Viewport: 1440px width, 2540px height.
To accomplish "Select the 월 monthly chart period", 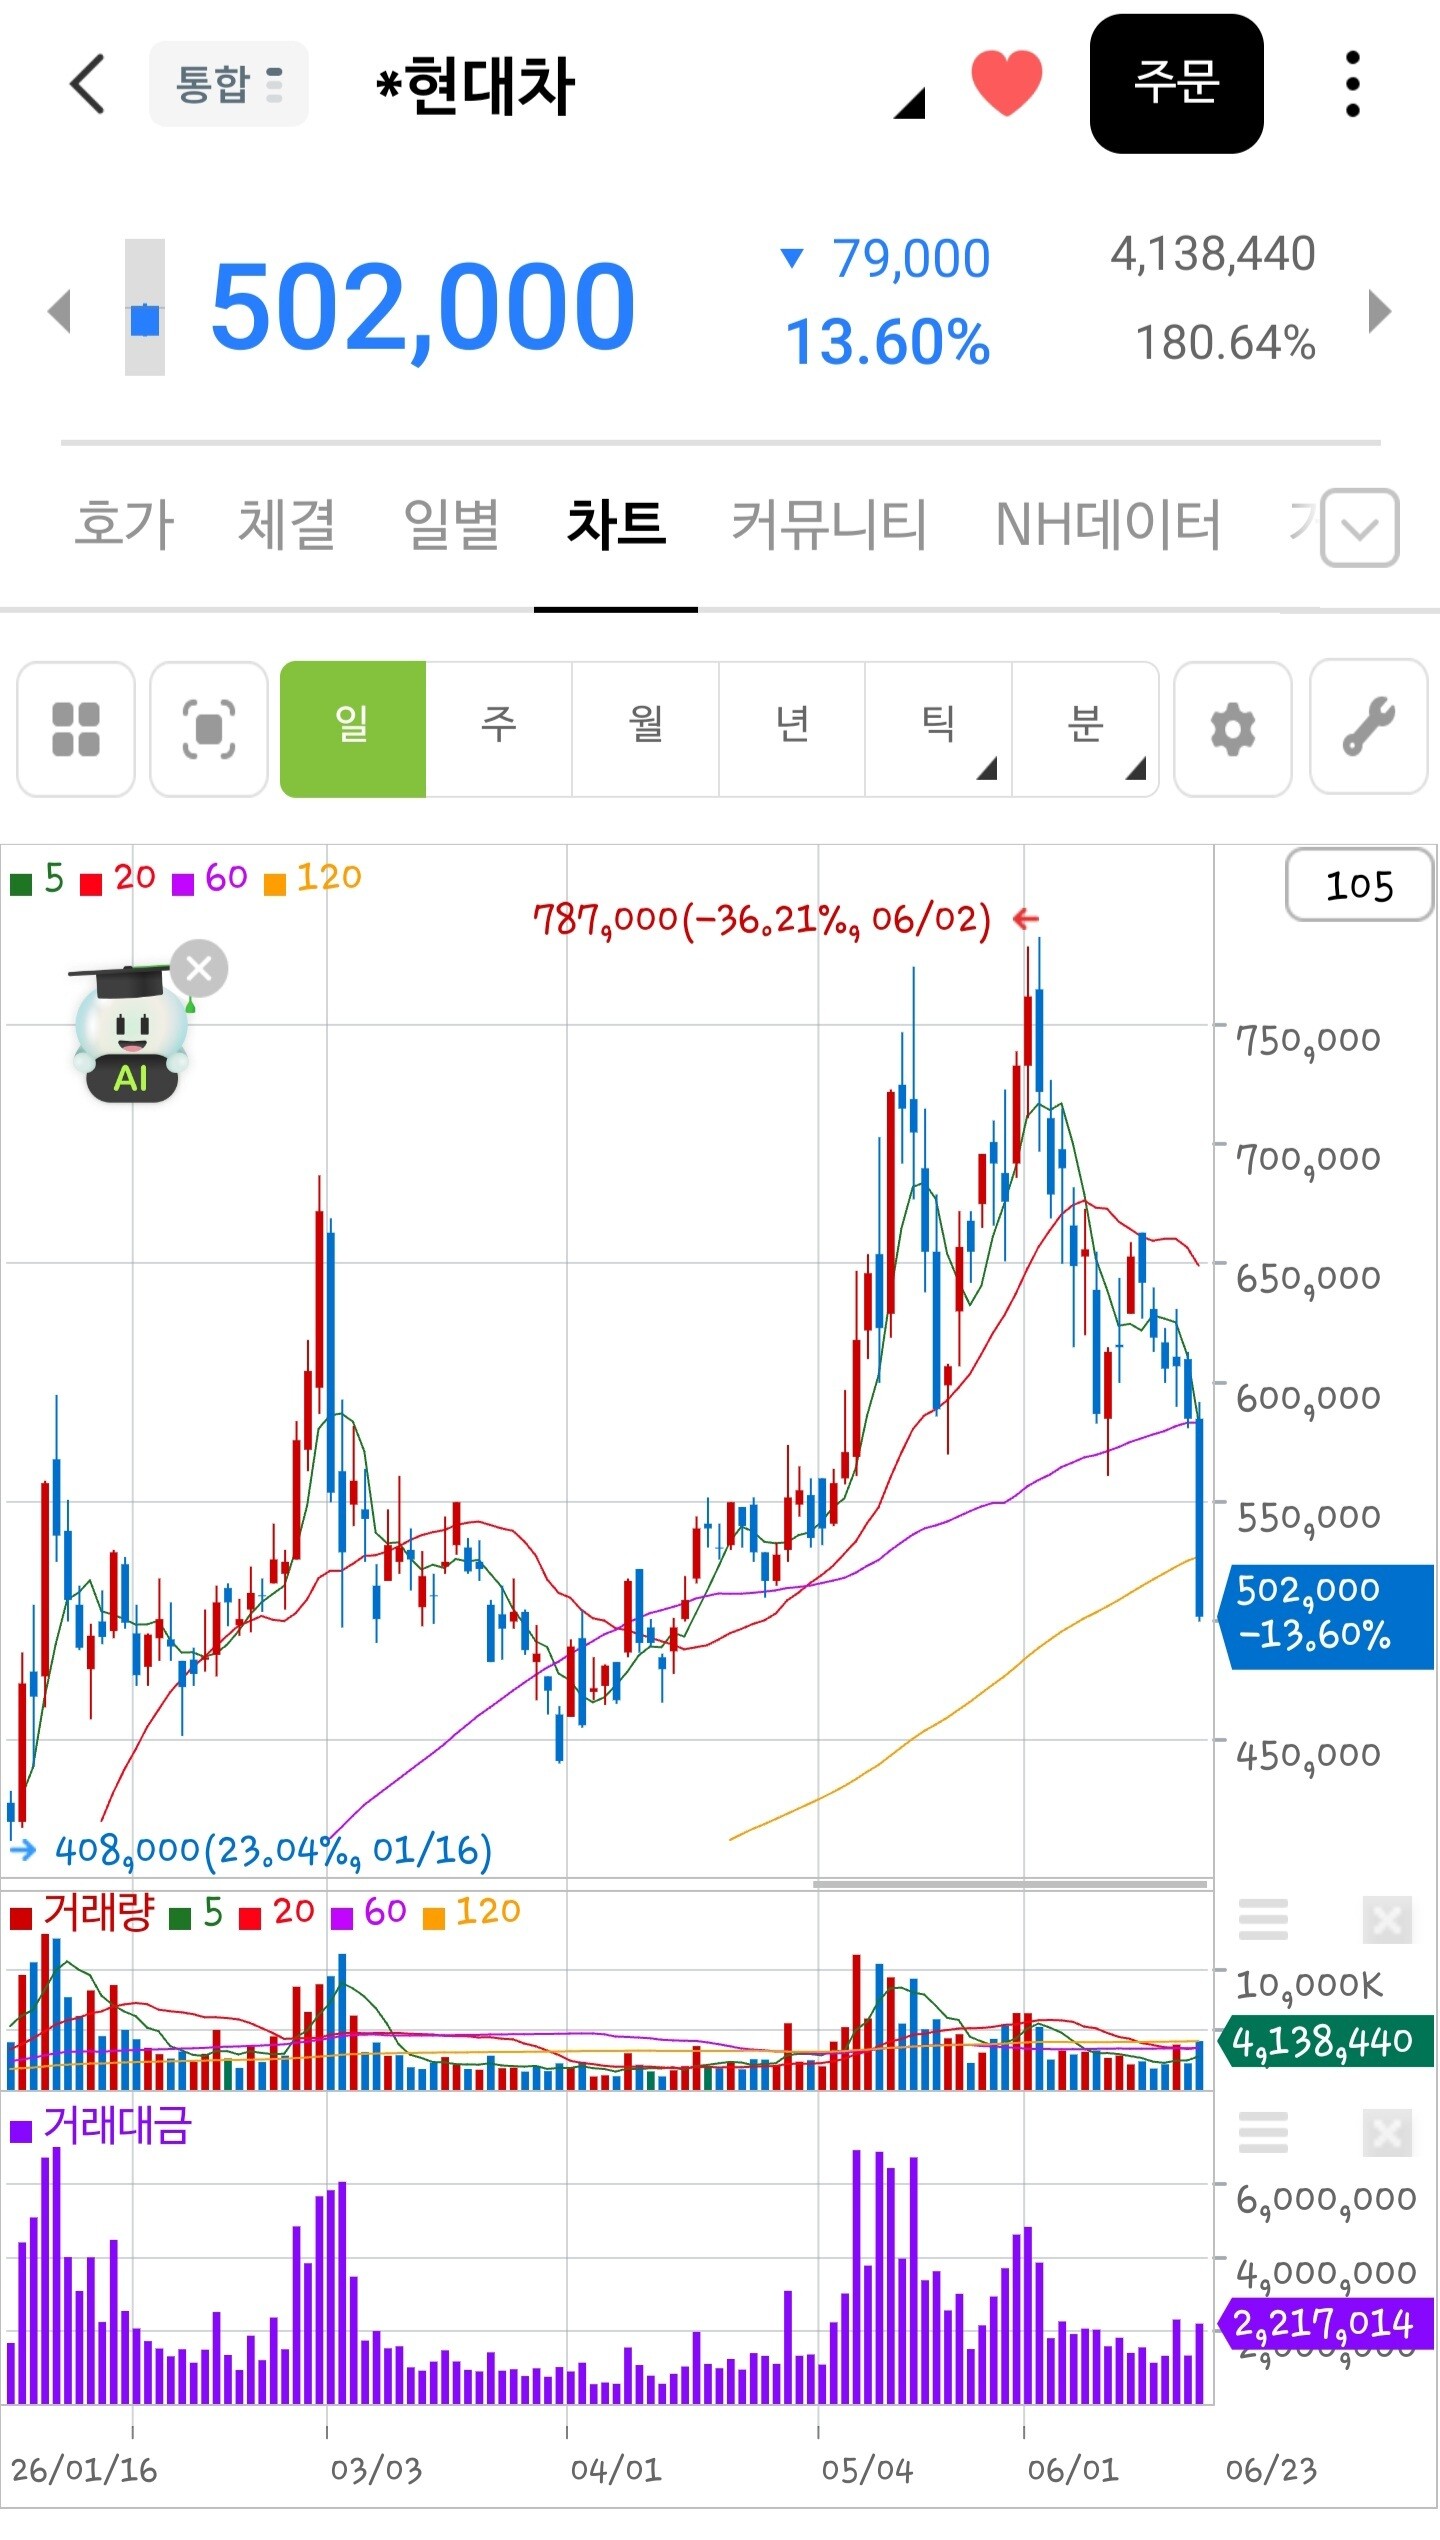I will coord(646,729).
